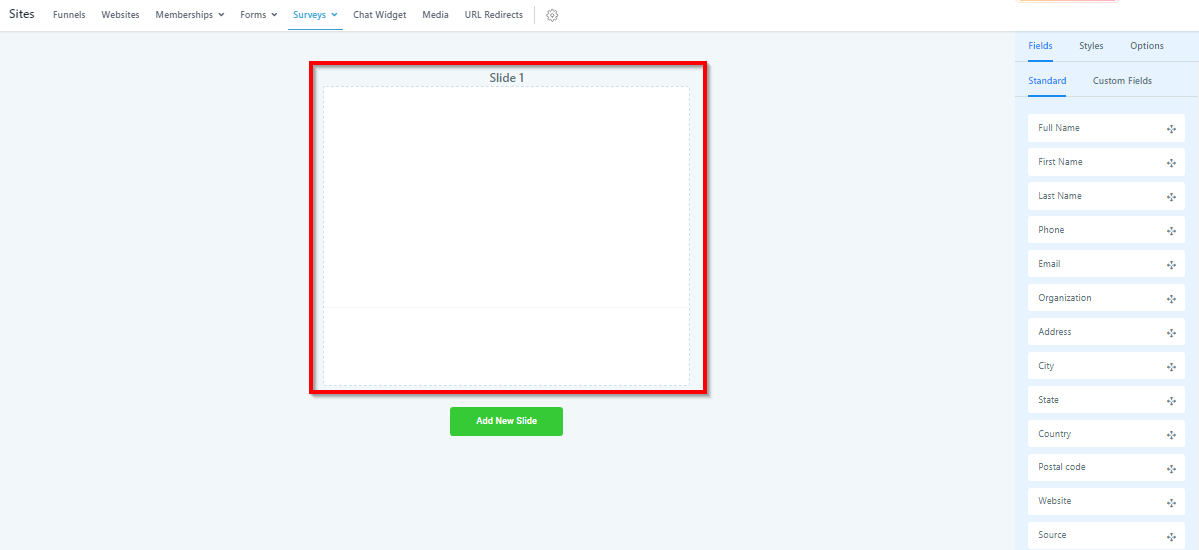This screenshot has width=1199, height=550.
Task: Go to Funnels in the top navigation
Action: (x=69, y=15)
